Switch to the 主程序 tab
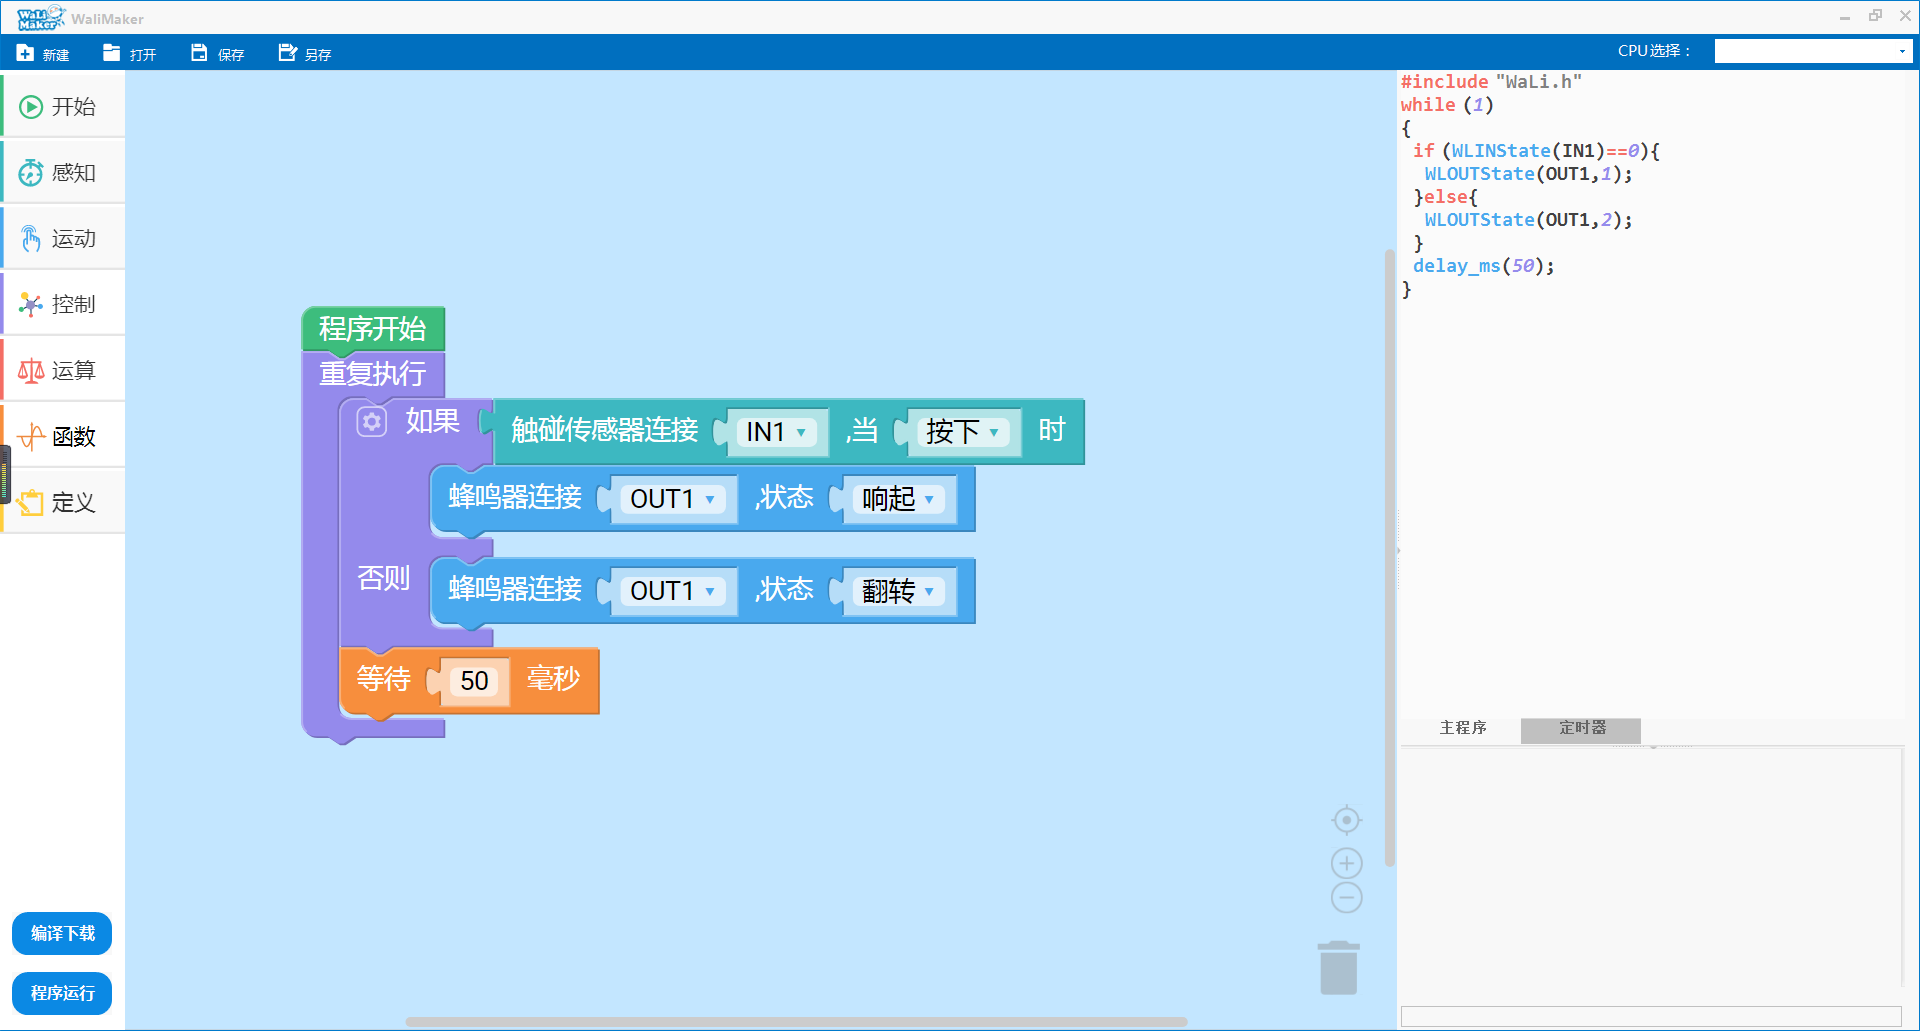 (1462, 728)
